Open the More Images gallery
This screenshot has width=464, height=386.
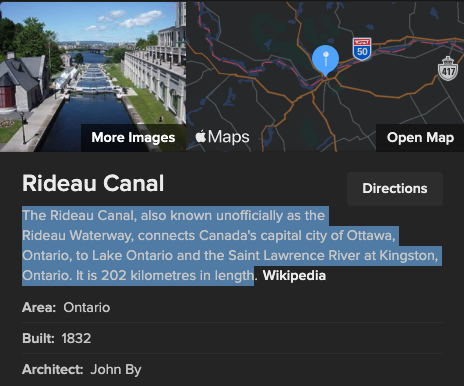point(133,138)
